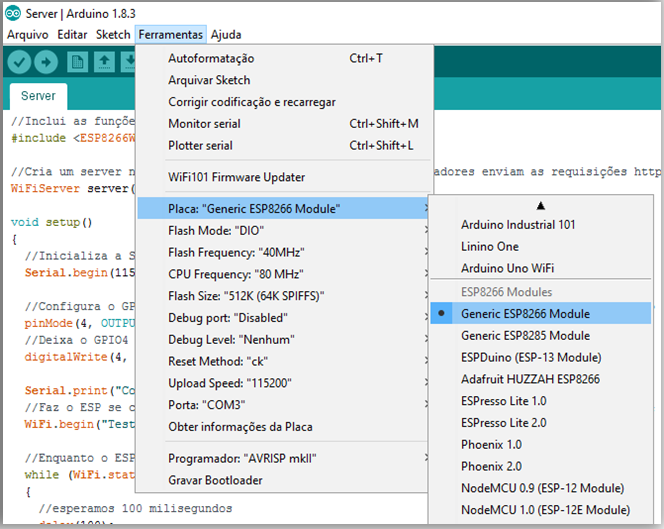Run Autoformatação from the menu

coord(285,58)
